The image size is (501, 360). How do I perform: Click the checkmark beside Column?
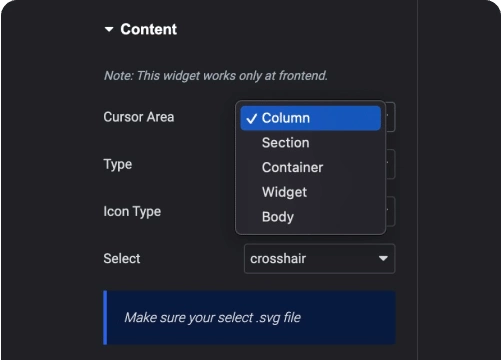251,118
